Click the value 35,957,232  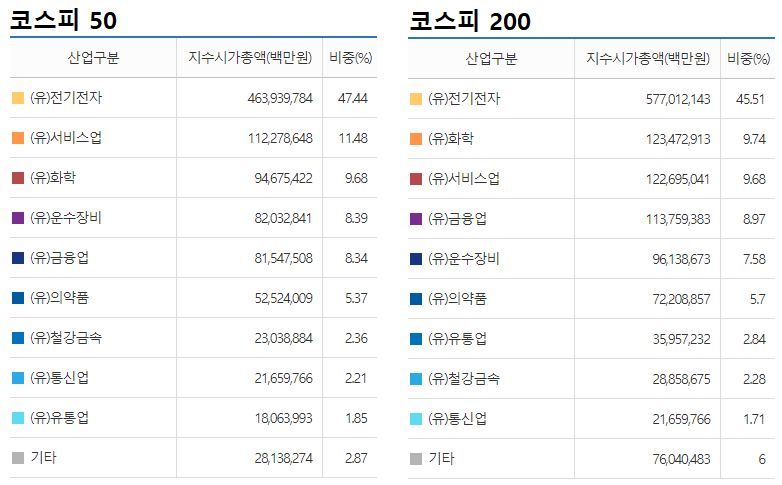(x=681, y=339)
